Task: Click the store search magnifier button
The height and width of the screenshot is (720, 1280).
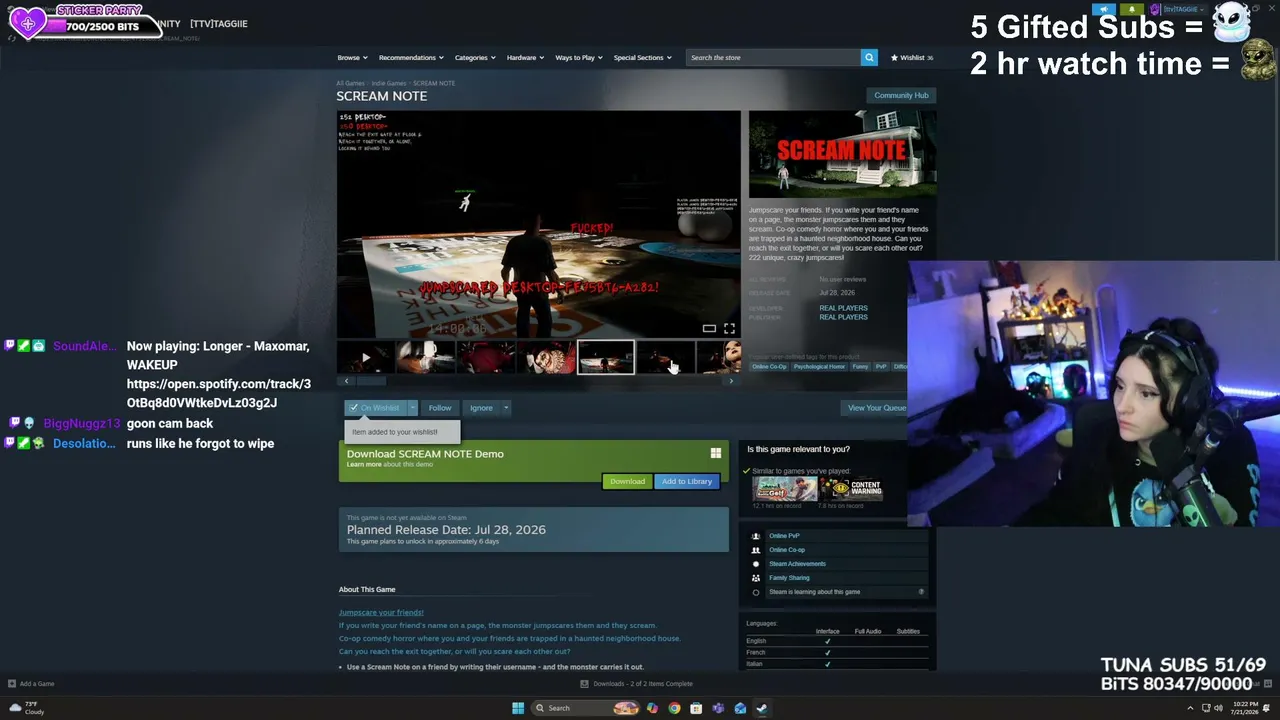Action: point(869,57)
